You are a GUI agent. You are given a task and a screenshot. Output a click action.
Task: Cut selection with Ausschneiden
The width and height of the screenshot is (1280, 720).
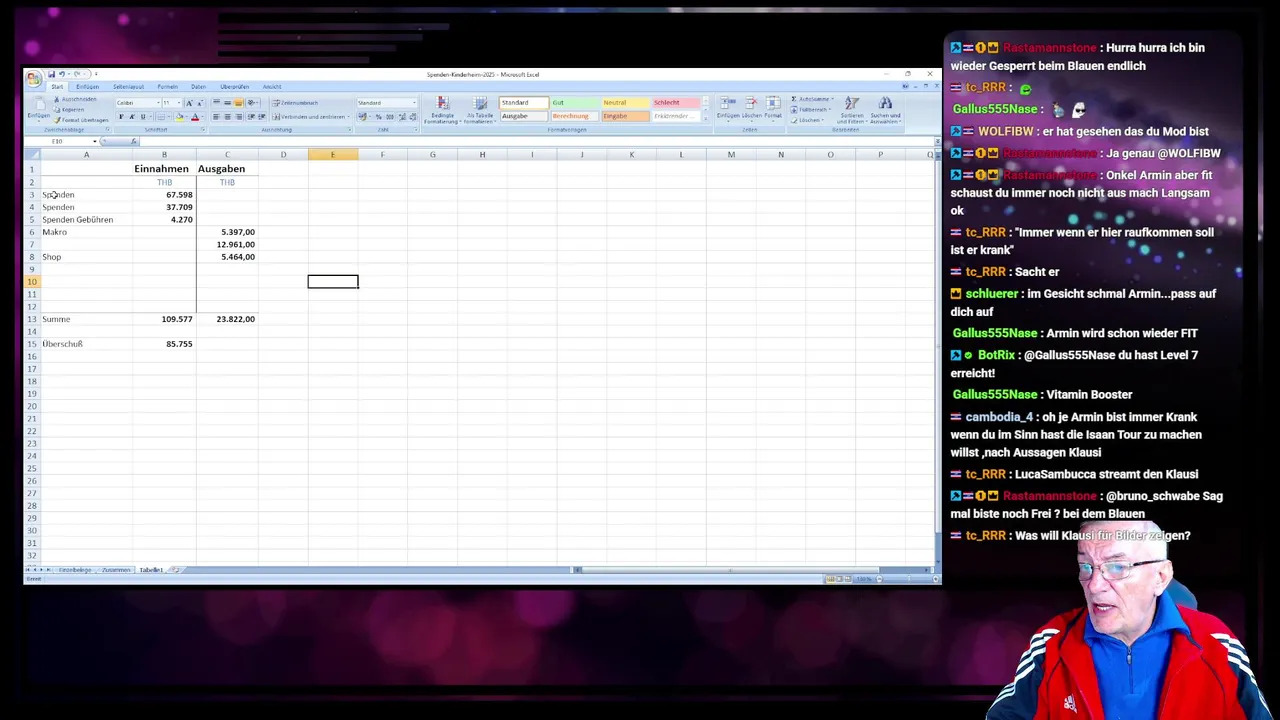tap(76, 99)
